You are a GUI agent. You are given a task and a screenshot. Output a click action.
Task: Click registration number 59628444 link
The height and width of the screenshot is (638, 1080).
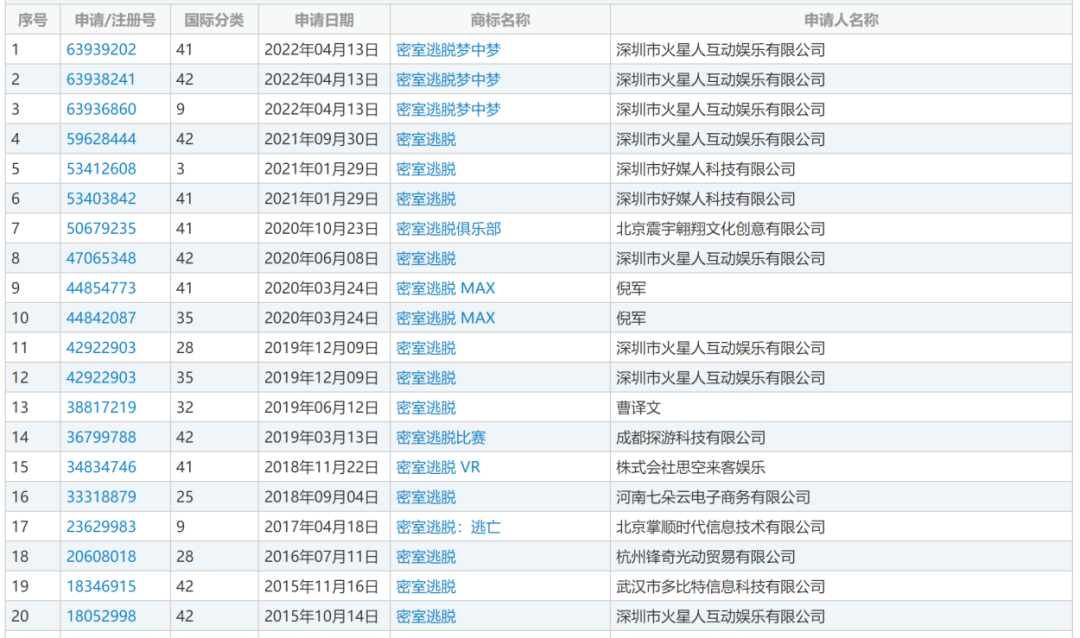click(101, 139)
